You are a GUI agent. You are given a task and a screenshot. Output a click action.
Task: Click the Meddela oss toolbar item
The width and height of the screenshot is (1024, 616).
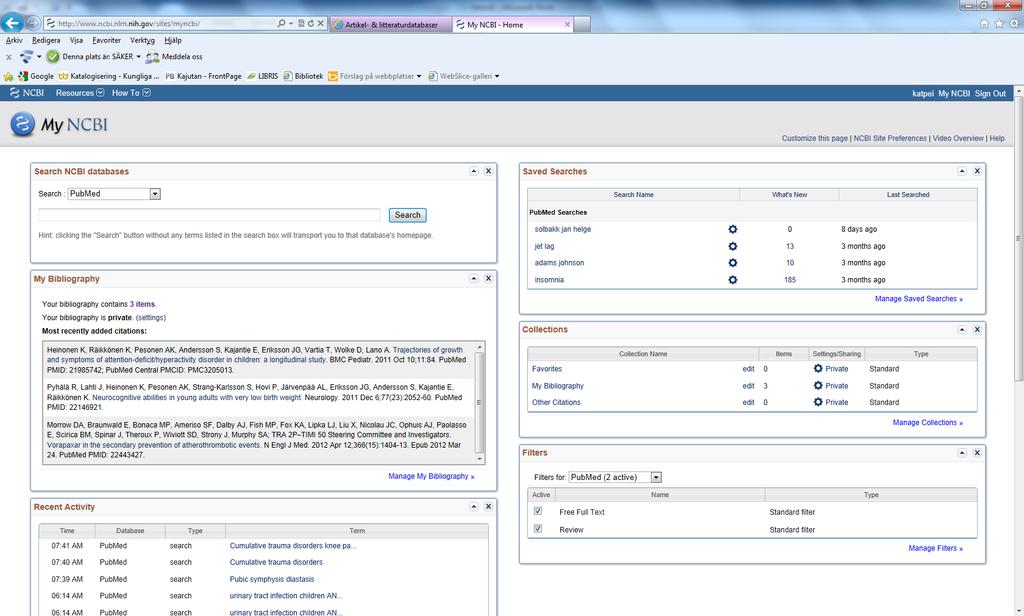pos(174,57)
